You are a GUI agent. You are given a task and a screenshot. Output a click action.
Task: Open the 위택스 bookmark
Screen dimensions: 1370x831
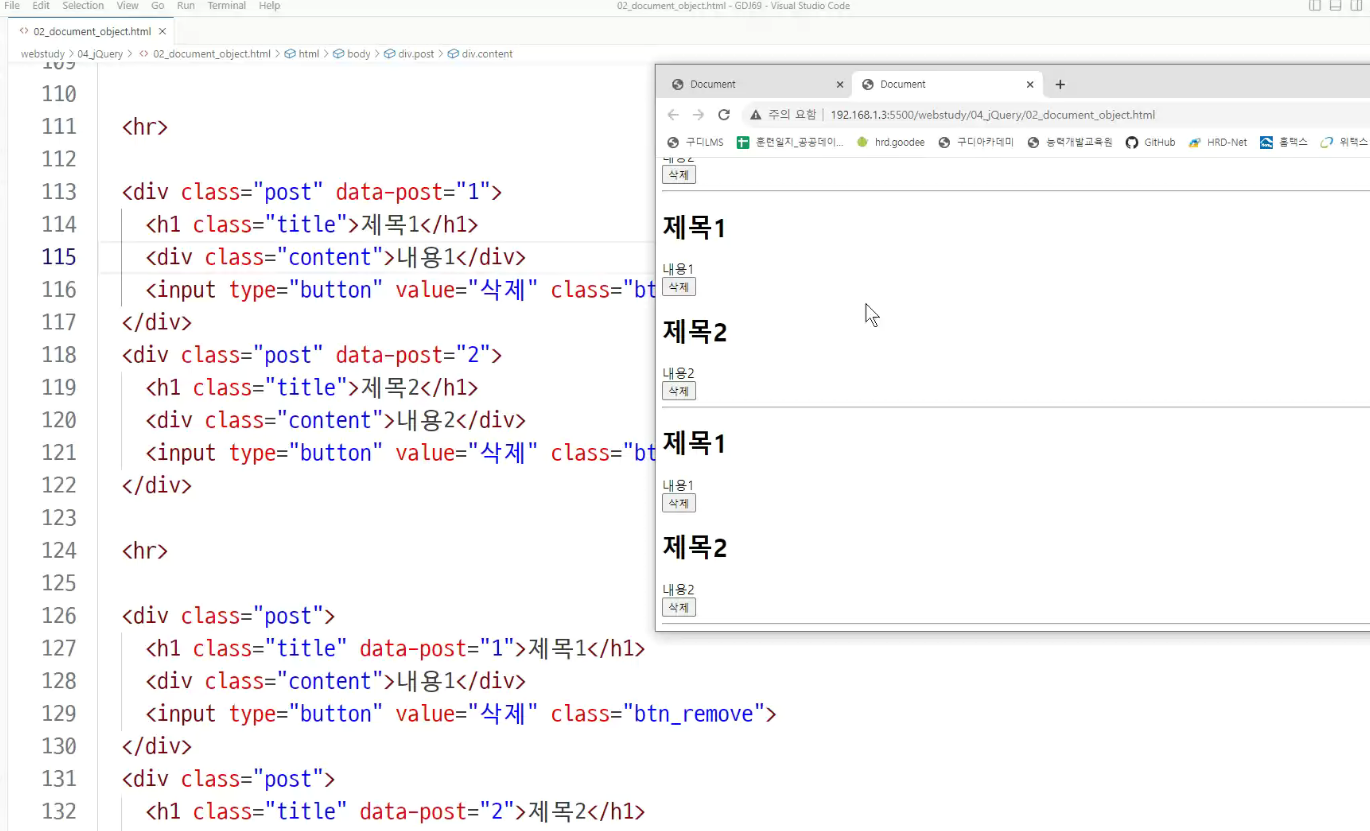tap(1343, 142)
